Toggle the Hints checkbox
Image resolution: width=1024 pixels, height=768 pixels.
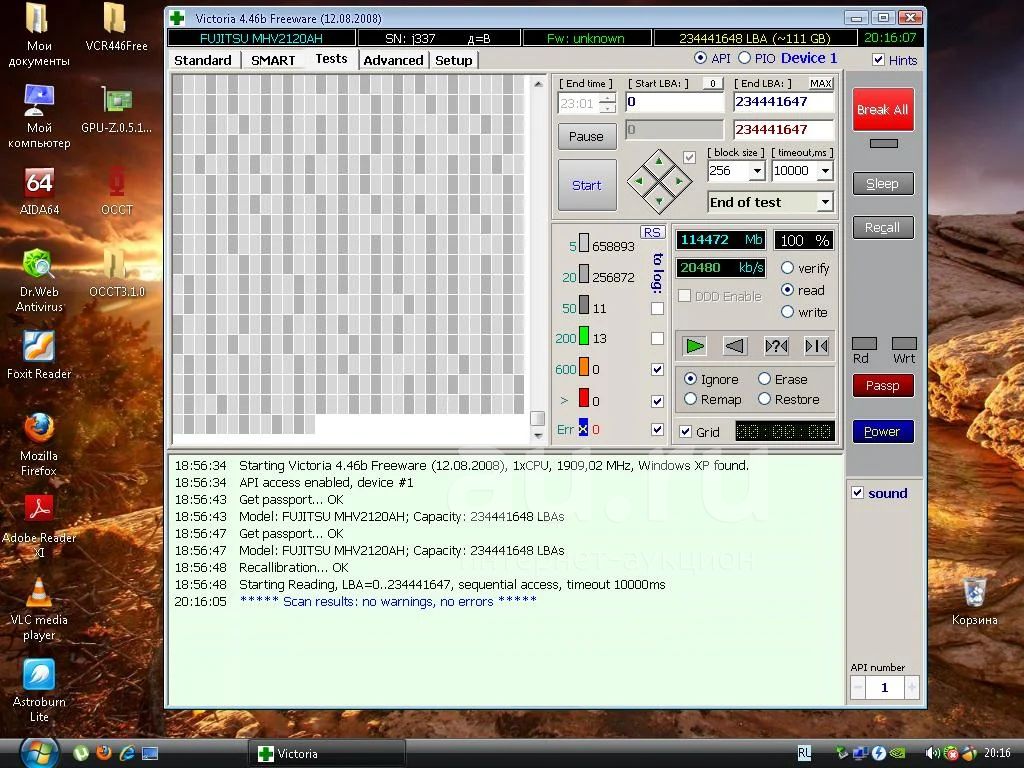click(x=878, y=60)
